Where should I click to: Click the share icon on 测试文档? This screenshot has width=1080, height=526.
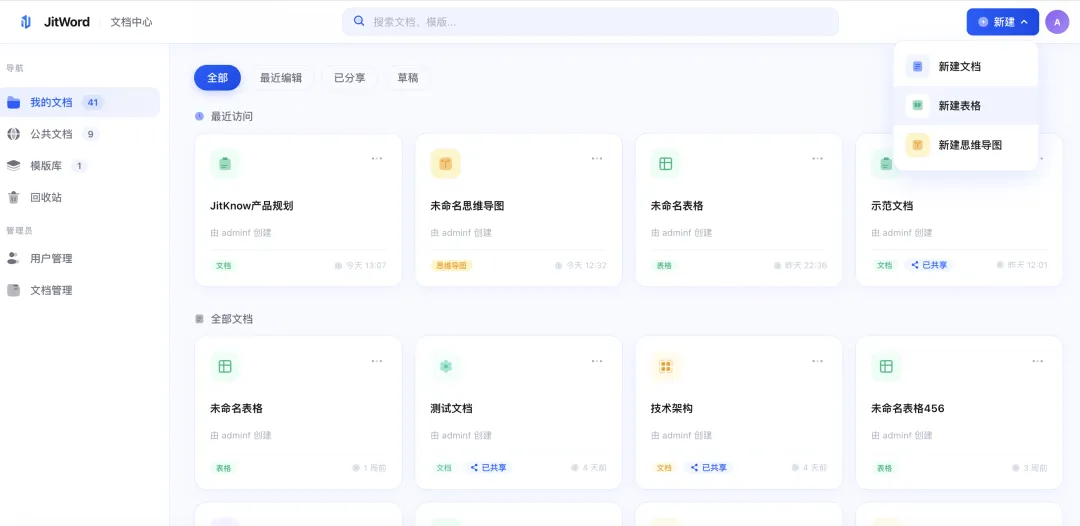(x=475, y=467)
